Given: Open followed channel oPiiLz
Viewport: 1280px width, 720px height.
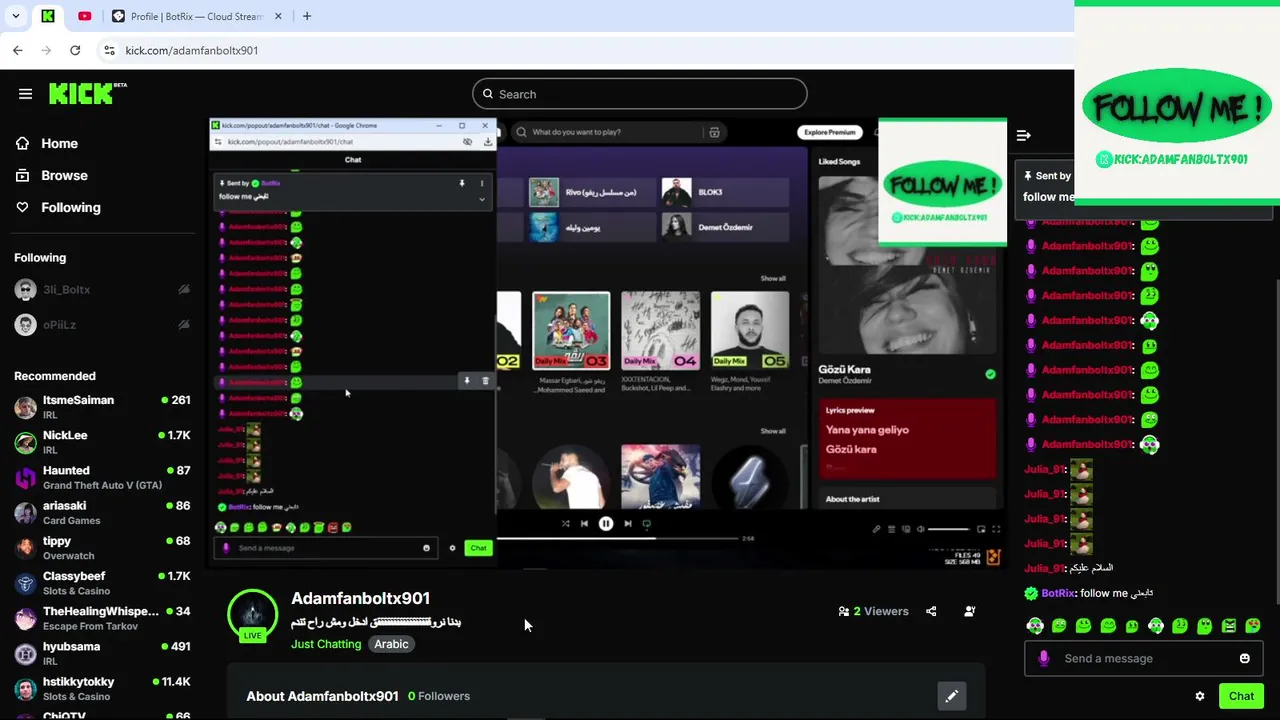Looking at the screenshot, I should tap(59, 324).
